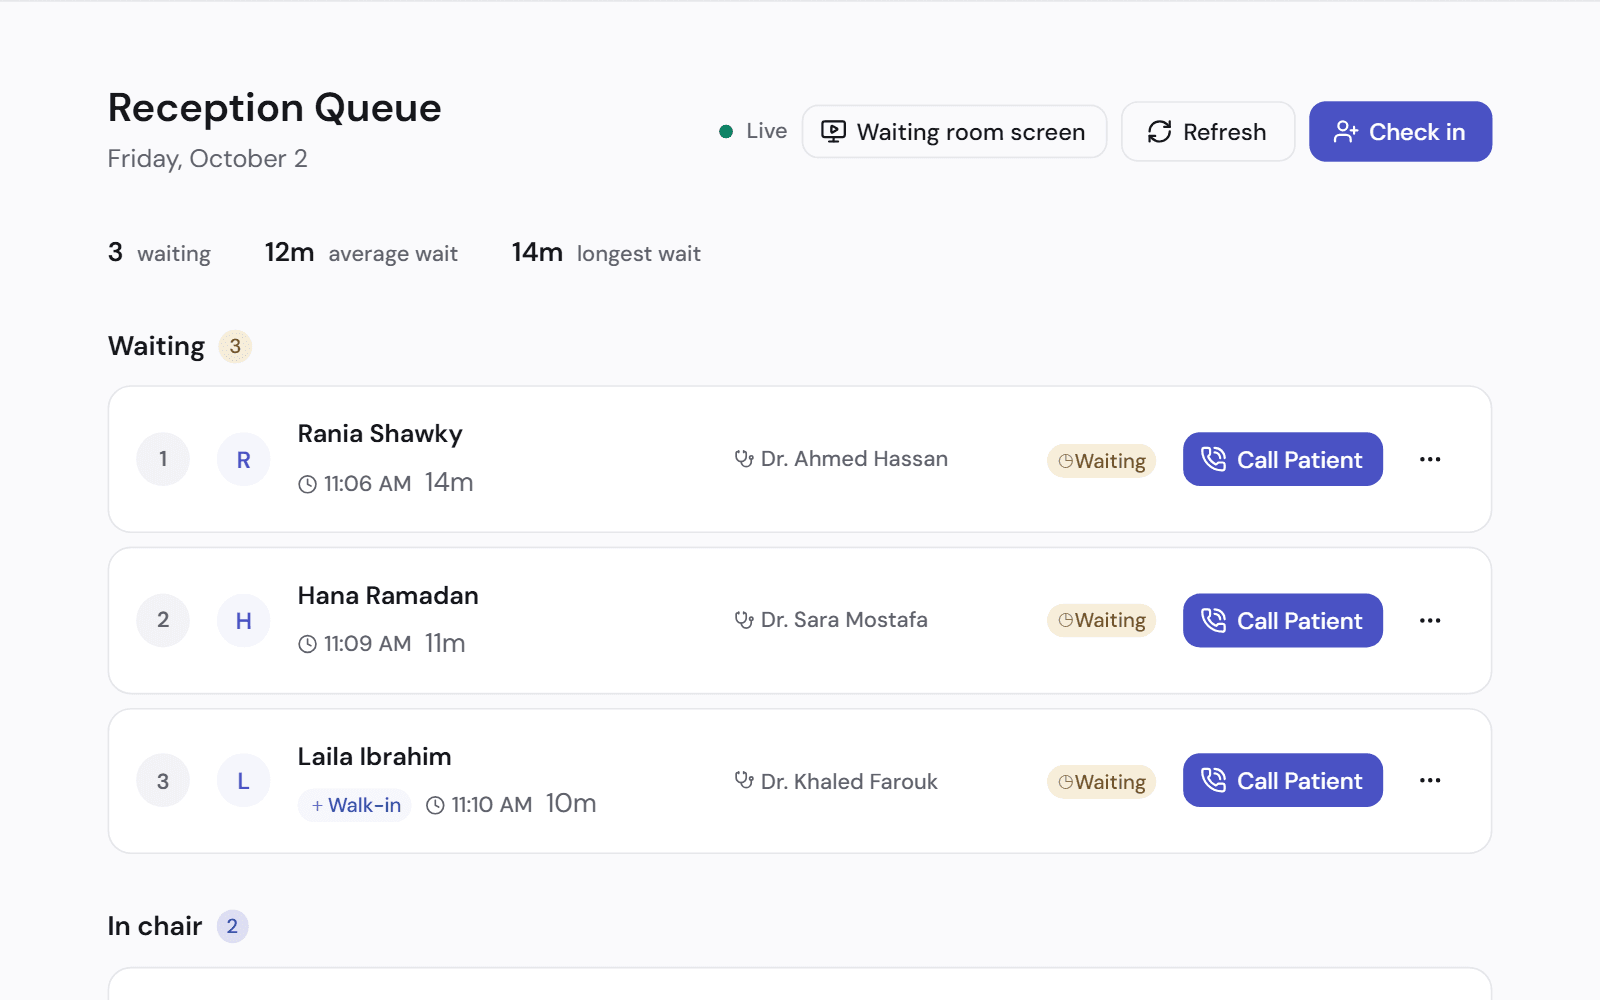The height and width of the screenshot is (1000, 1600).
Task: Click queue position number 2
Action: [x=163, y=620]
